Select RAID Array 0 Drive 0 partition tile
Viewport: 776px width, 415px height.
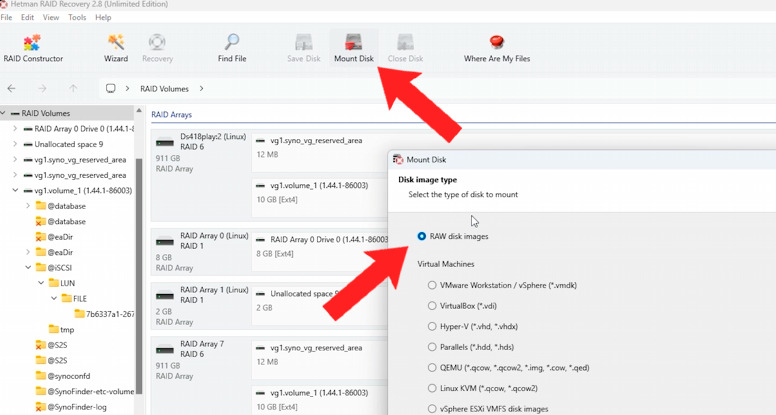point(319,251)
